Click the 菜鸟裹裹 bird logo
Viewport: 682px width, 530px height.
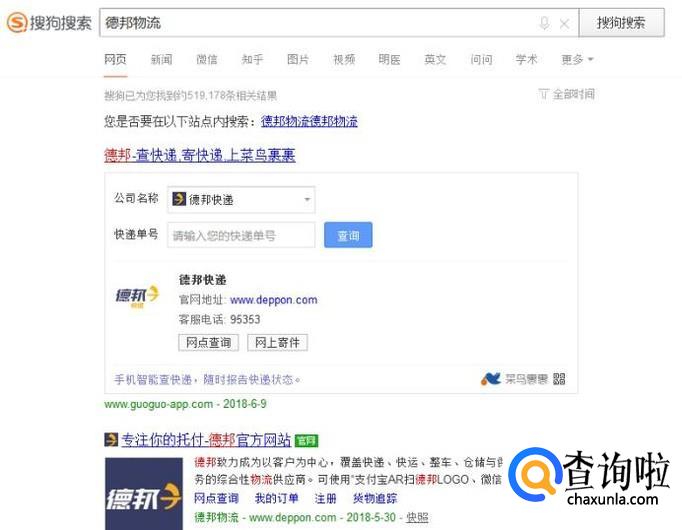491,379
